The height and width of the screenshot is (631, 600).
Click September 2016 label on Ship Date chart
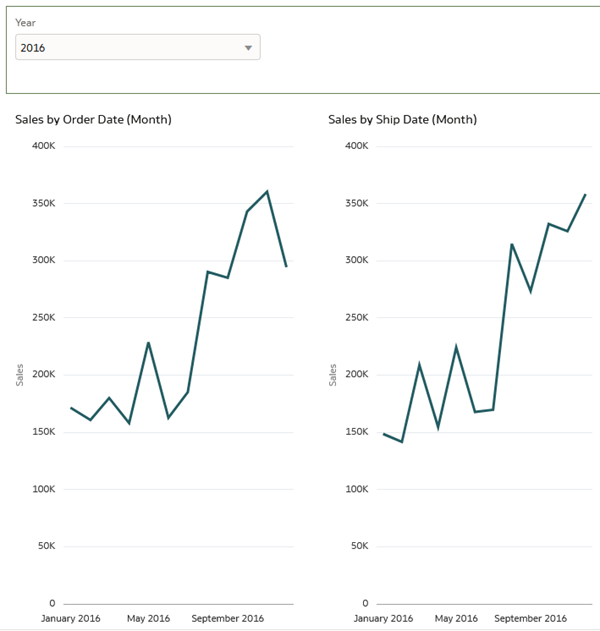[530, 618]
